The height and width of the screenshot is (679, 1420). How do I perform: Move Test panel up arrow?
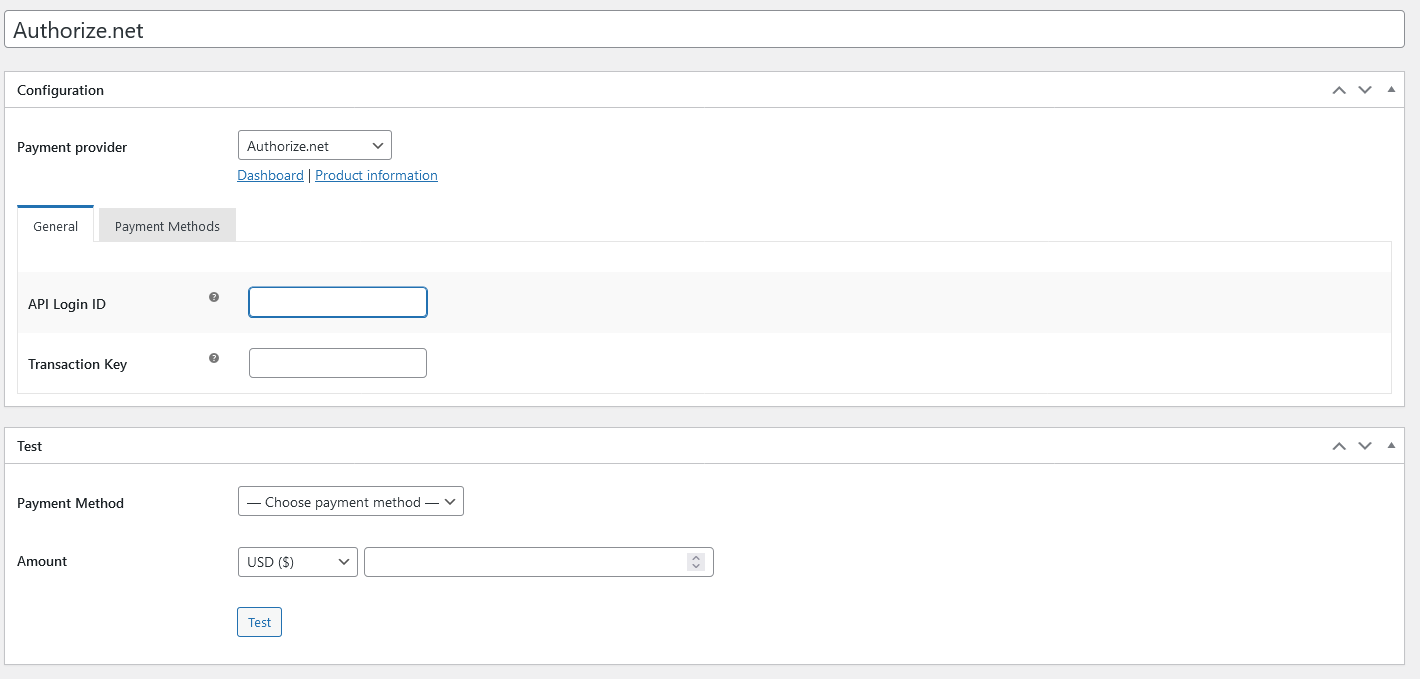tap(1339, 446)
